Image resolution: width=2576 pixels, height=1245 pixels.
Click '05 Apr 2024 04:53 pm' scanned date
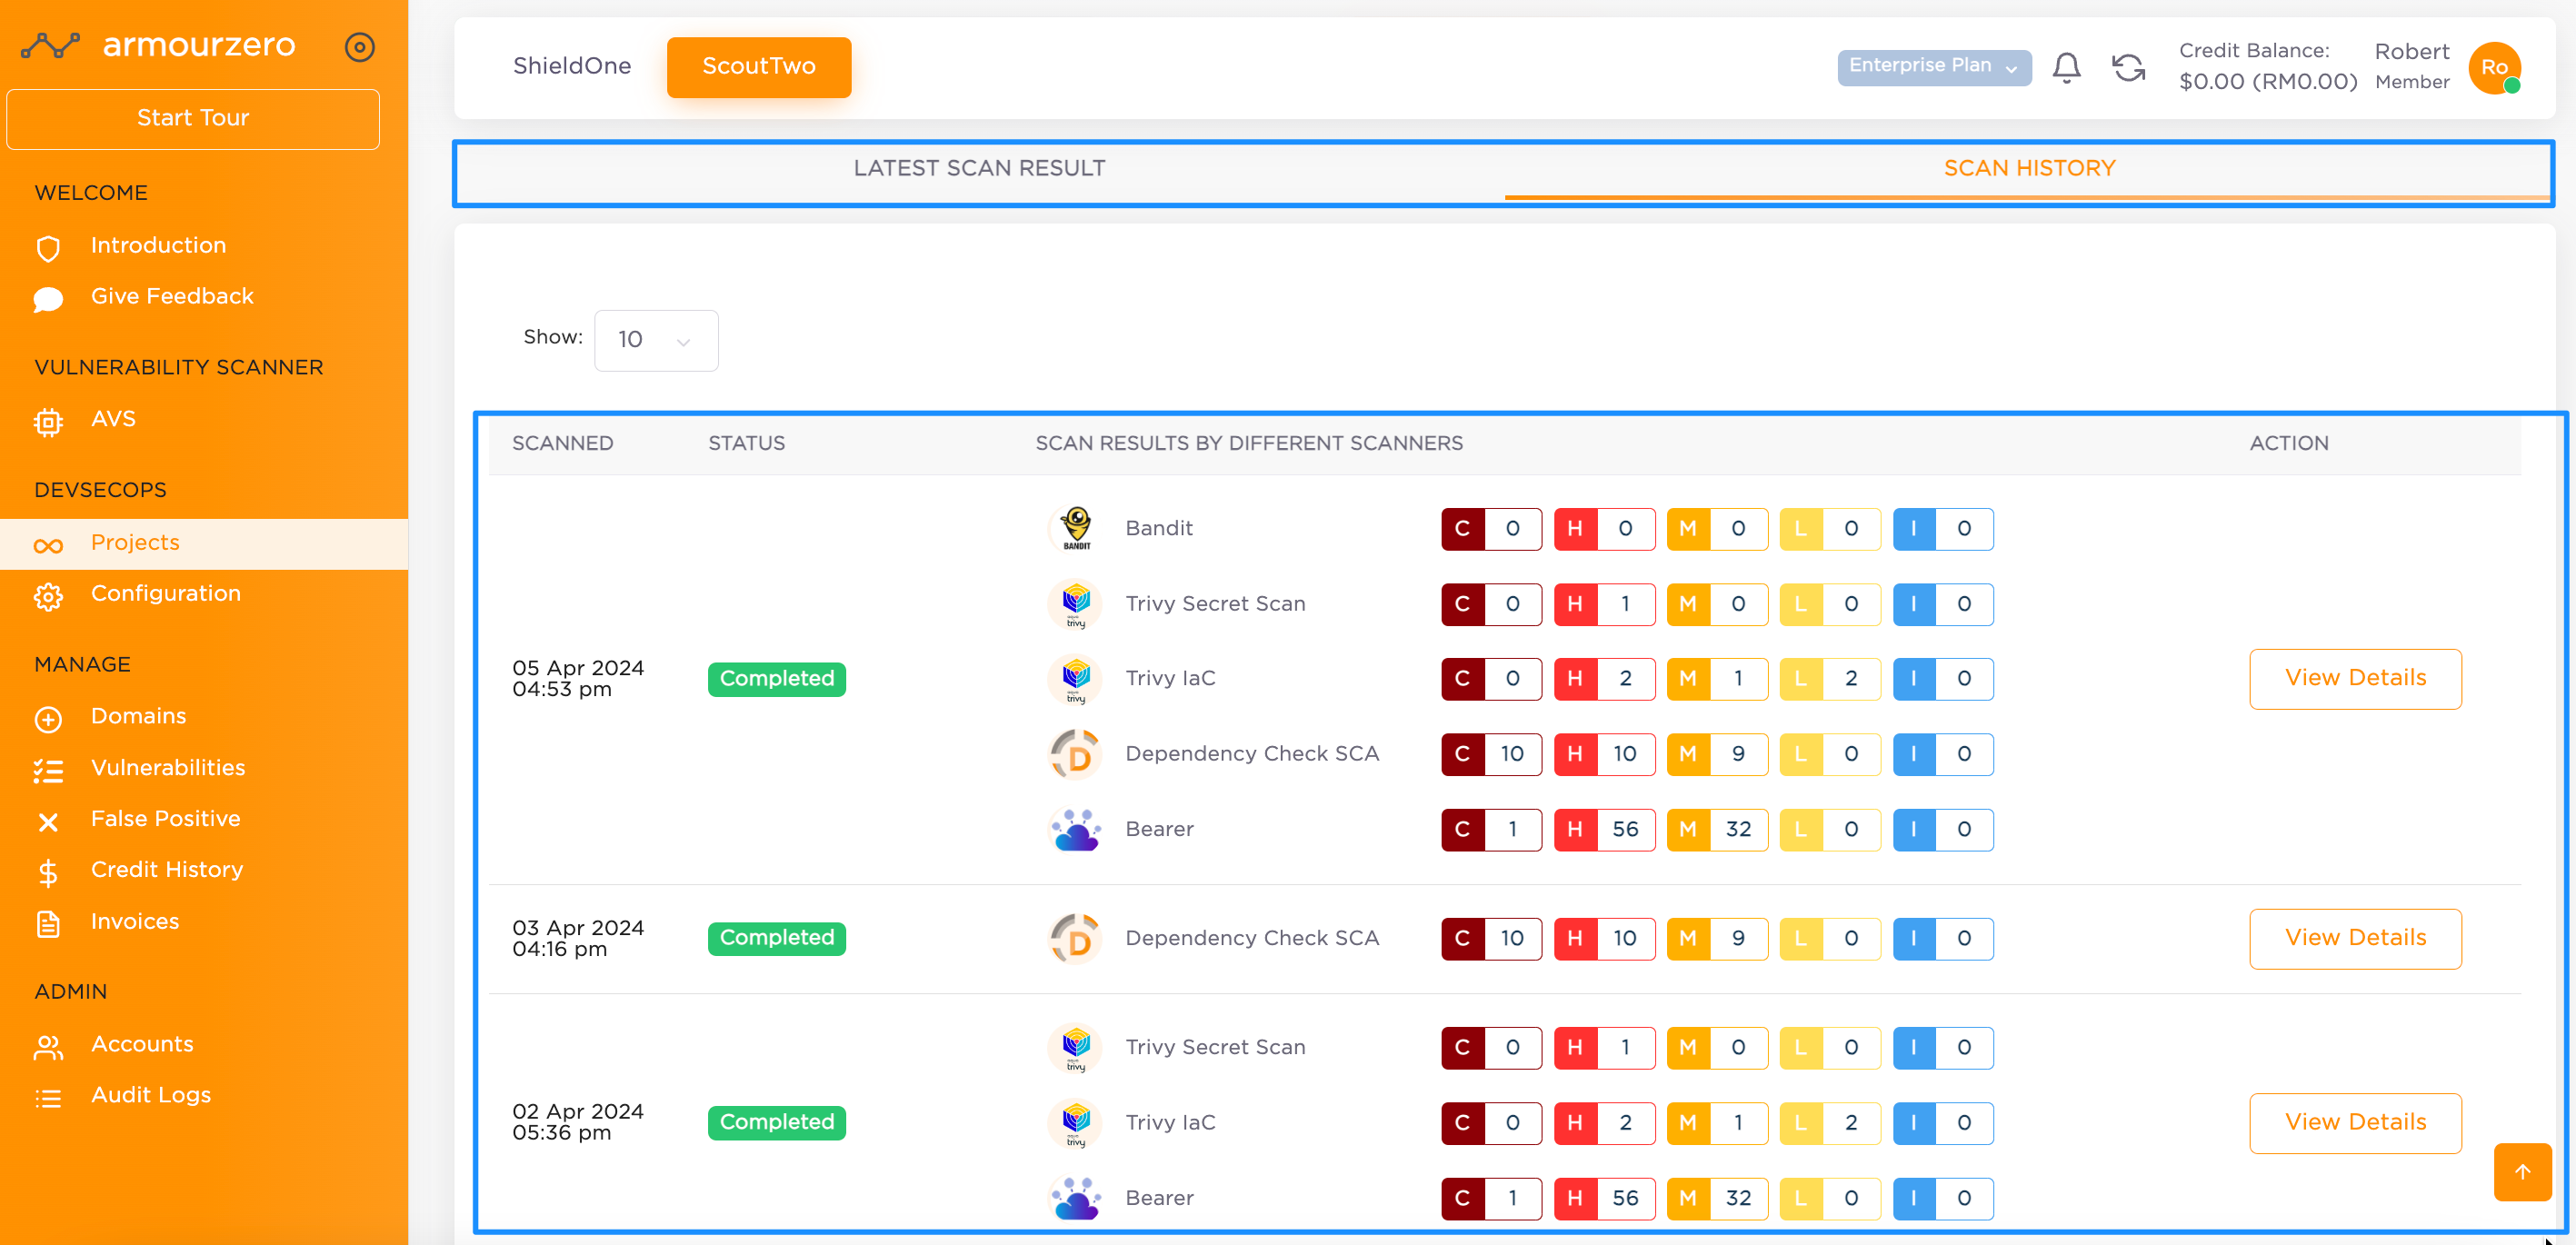[x=577, y=678]
